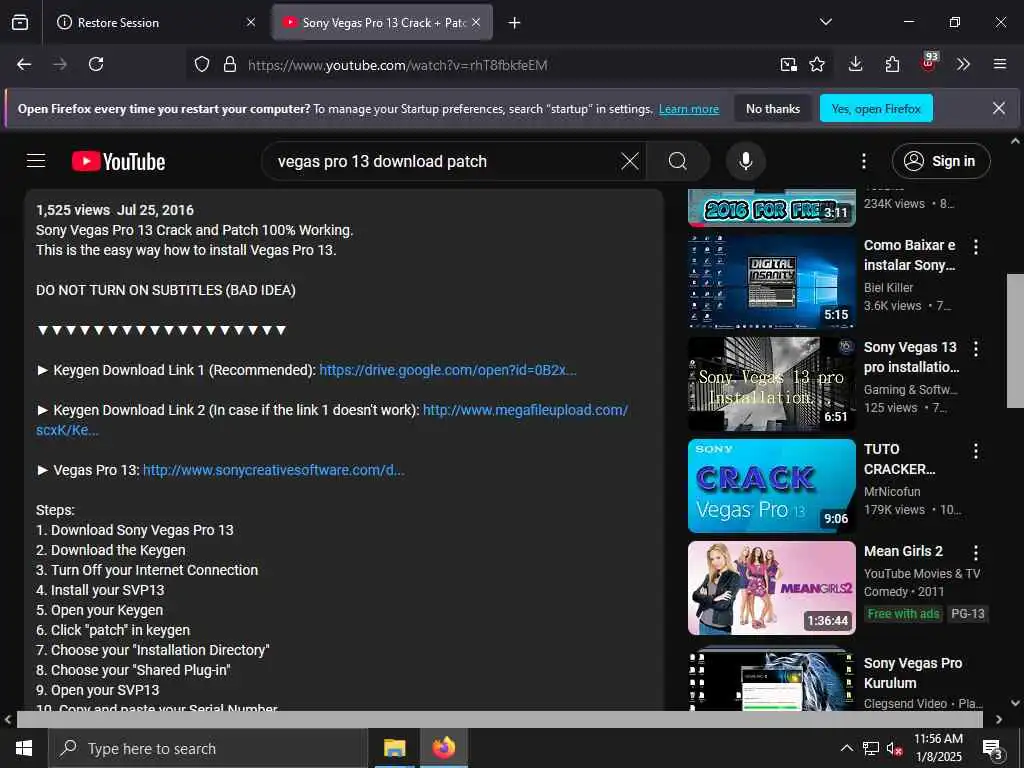List all tabs dropdown arrow
Viewport: 1024px width, 768px height.
825,22
